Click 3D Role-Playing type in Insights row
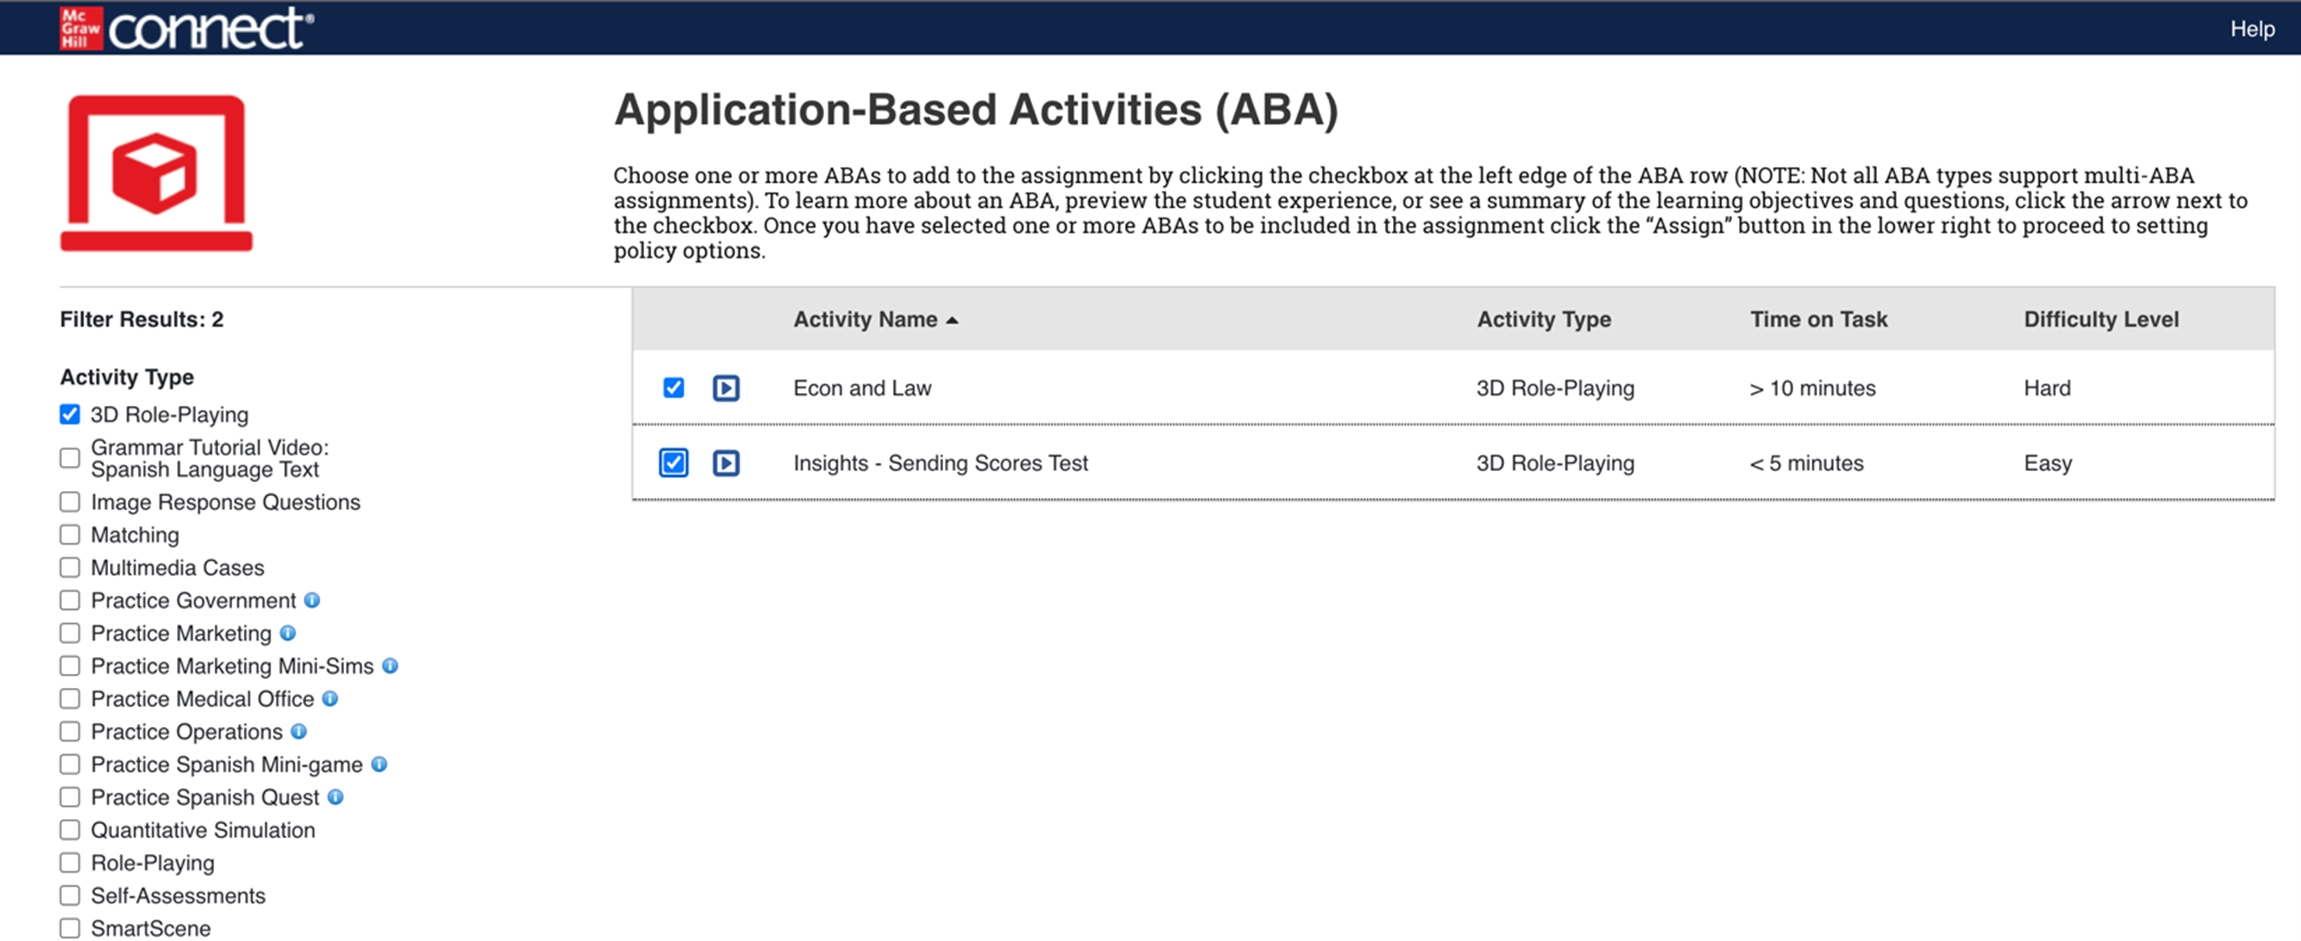Viewport: 2301px width, 941px height. point(1555,463)
